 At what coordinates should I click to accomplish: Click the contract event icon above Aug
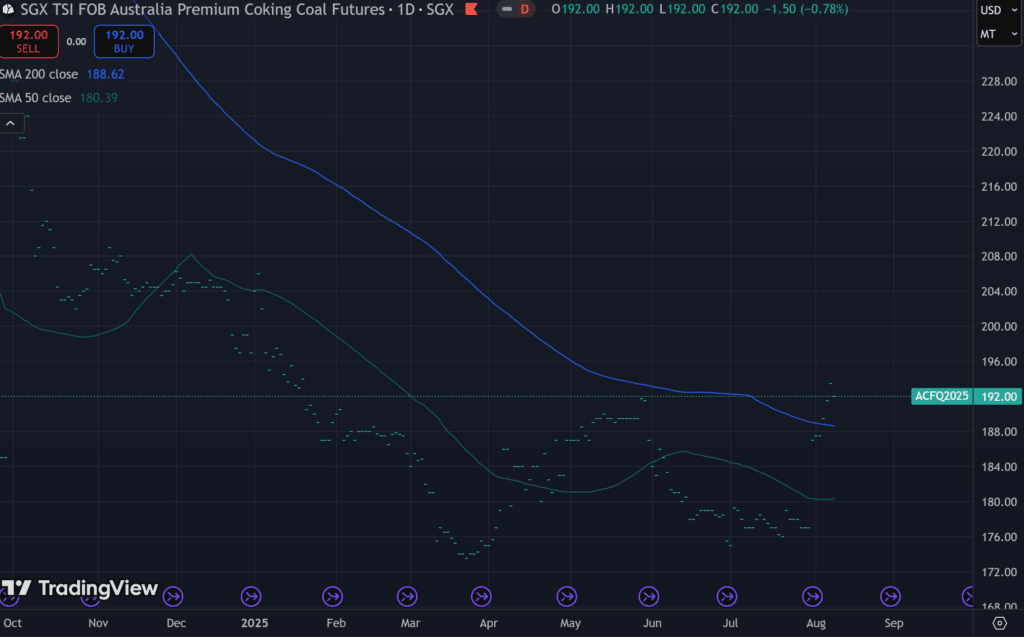pos(814,597)
